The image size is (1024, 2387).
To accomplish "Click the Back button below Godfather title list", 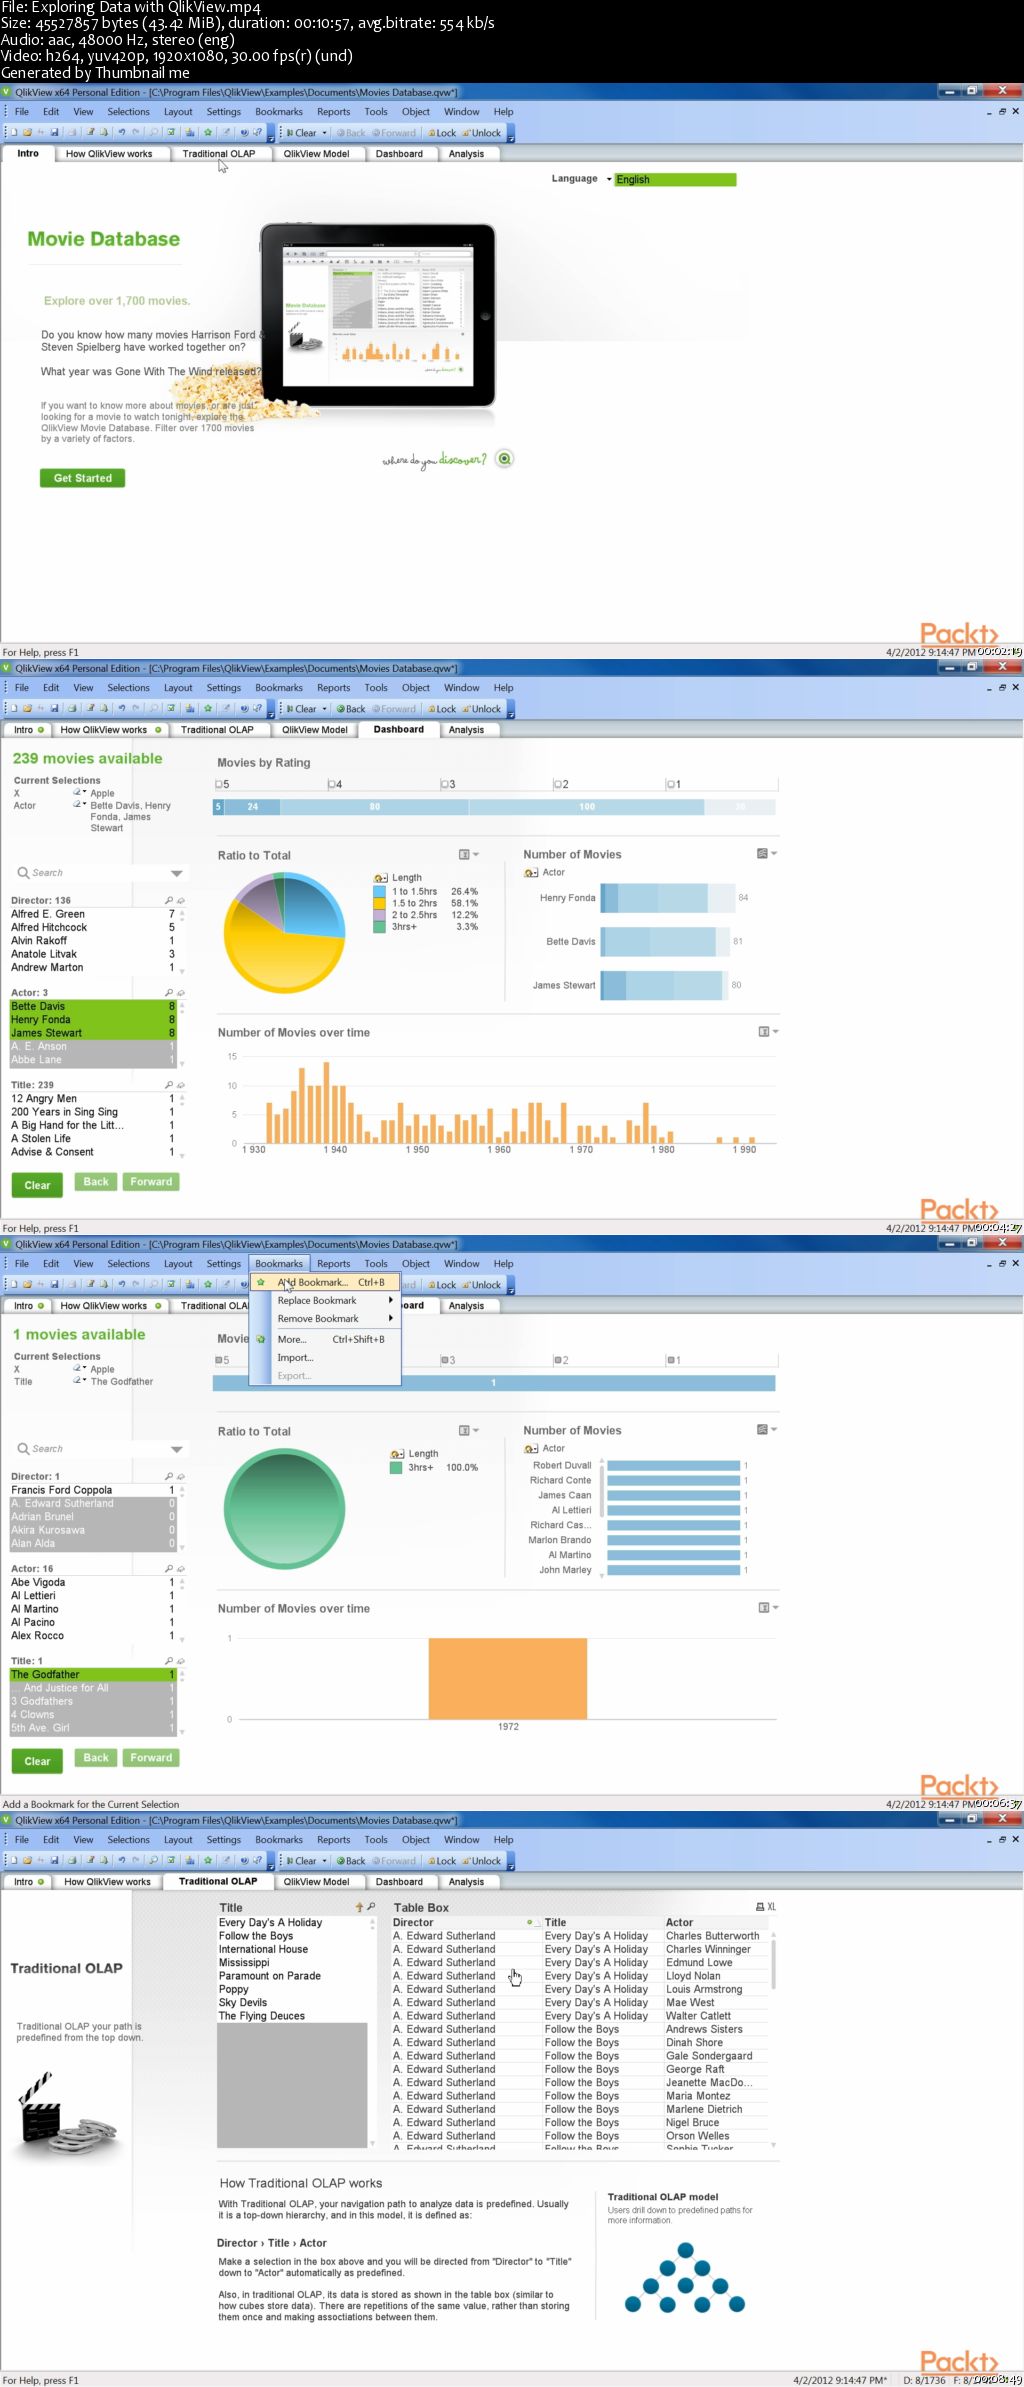I will coord(96,1758).
